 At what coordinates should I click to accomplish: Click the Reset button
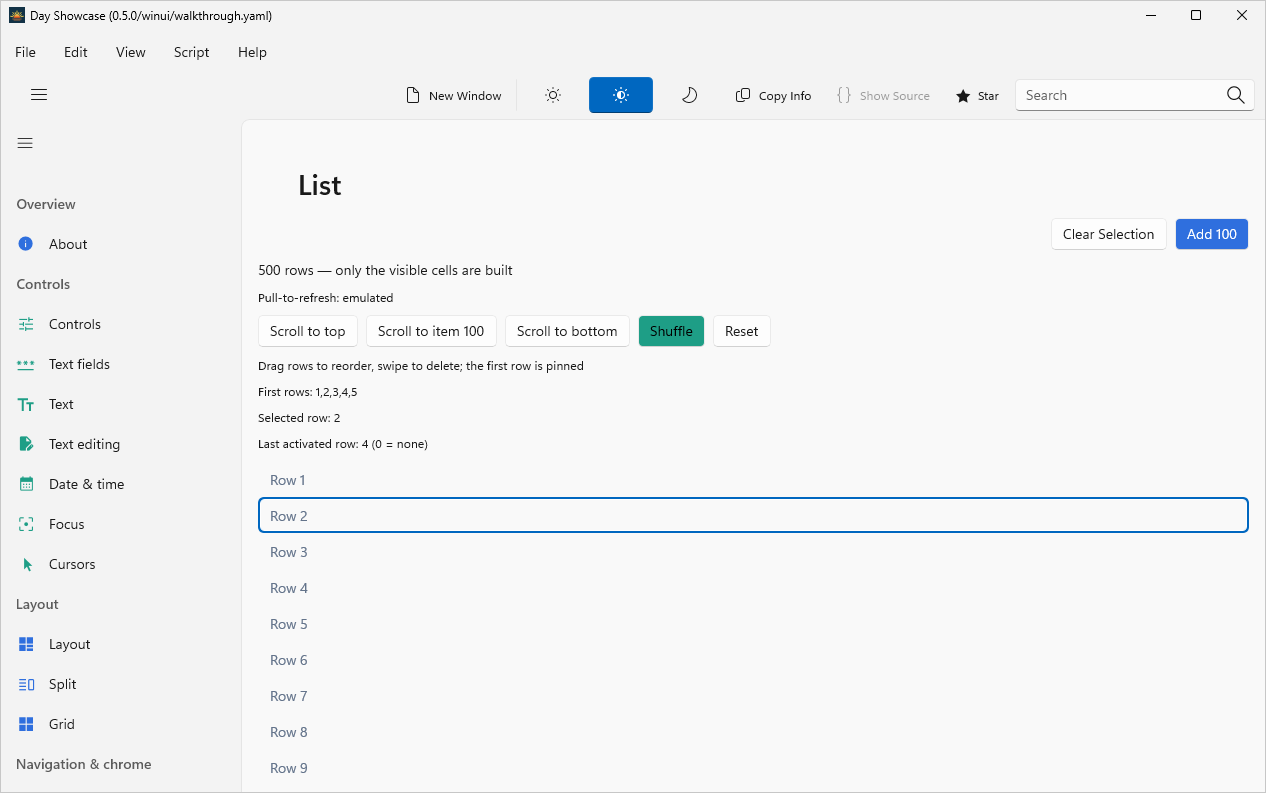pyautogui.click(x=741, y=331)
